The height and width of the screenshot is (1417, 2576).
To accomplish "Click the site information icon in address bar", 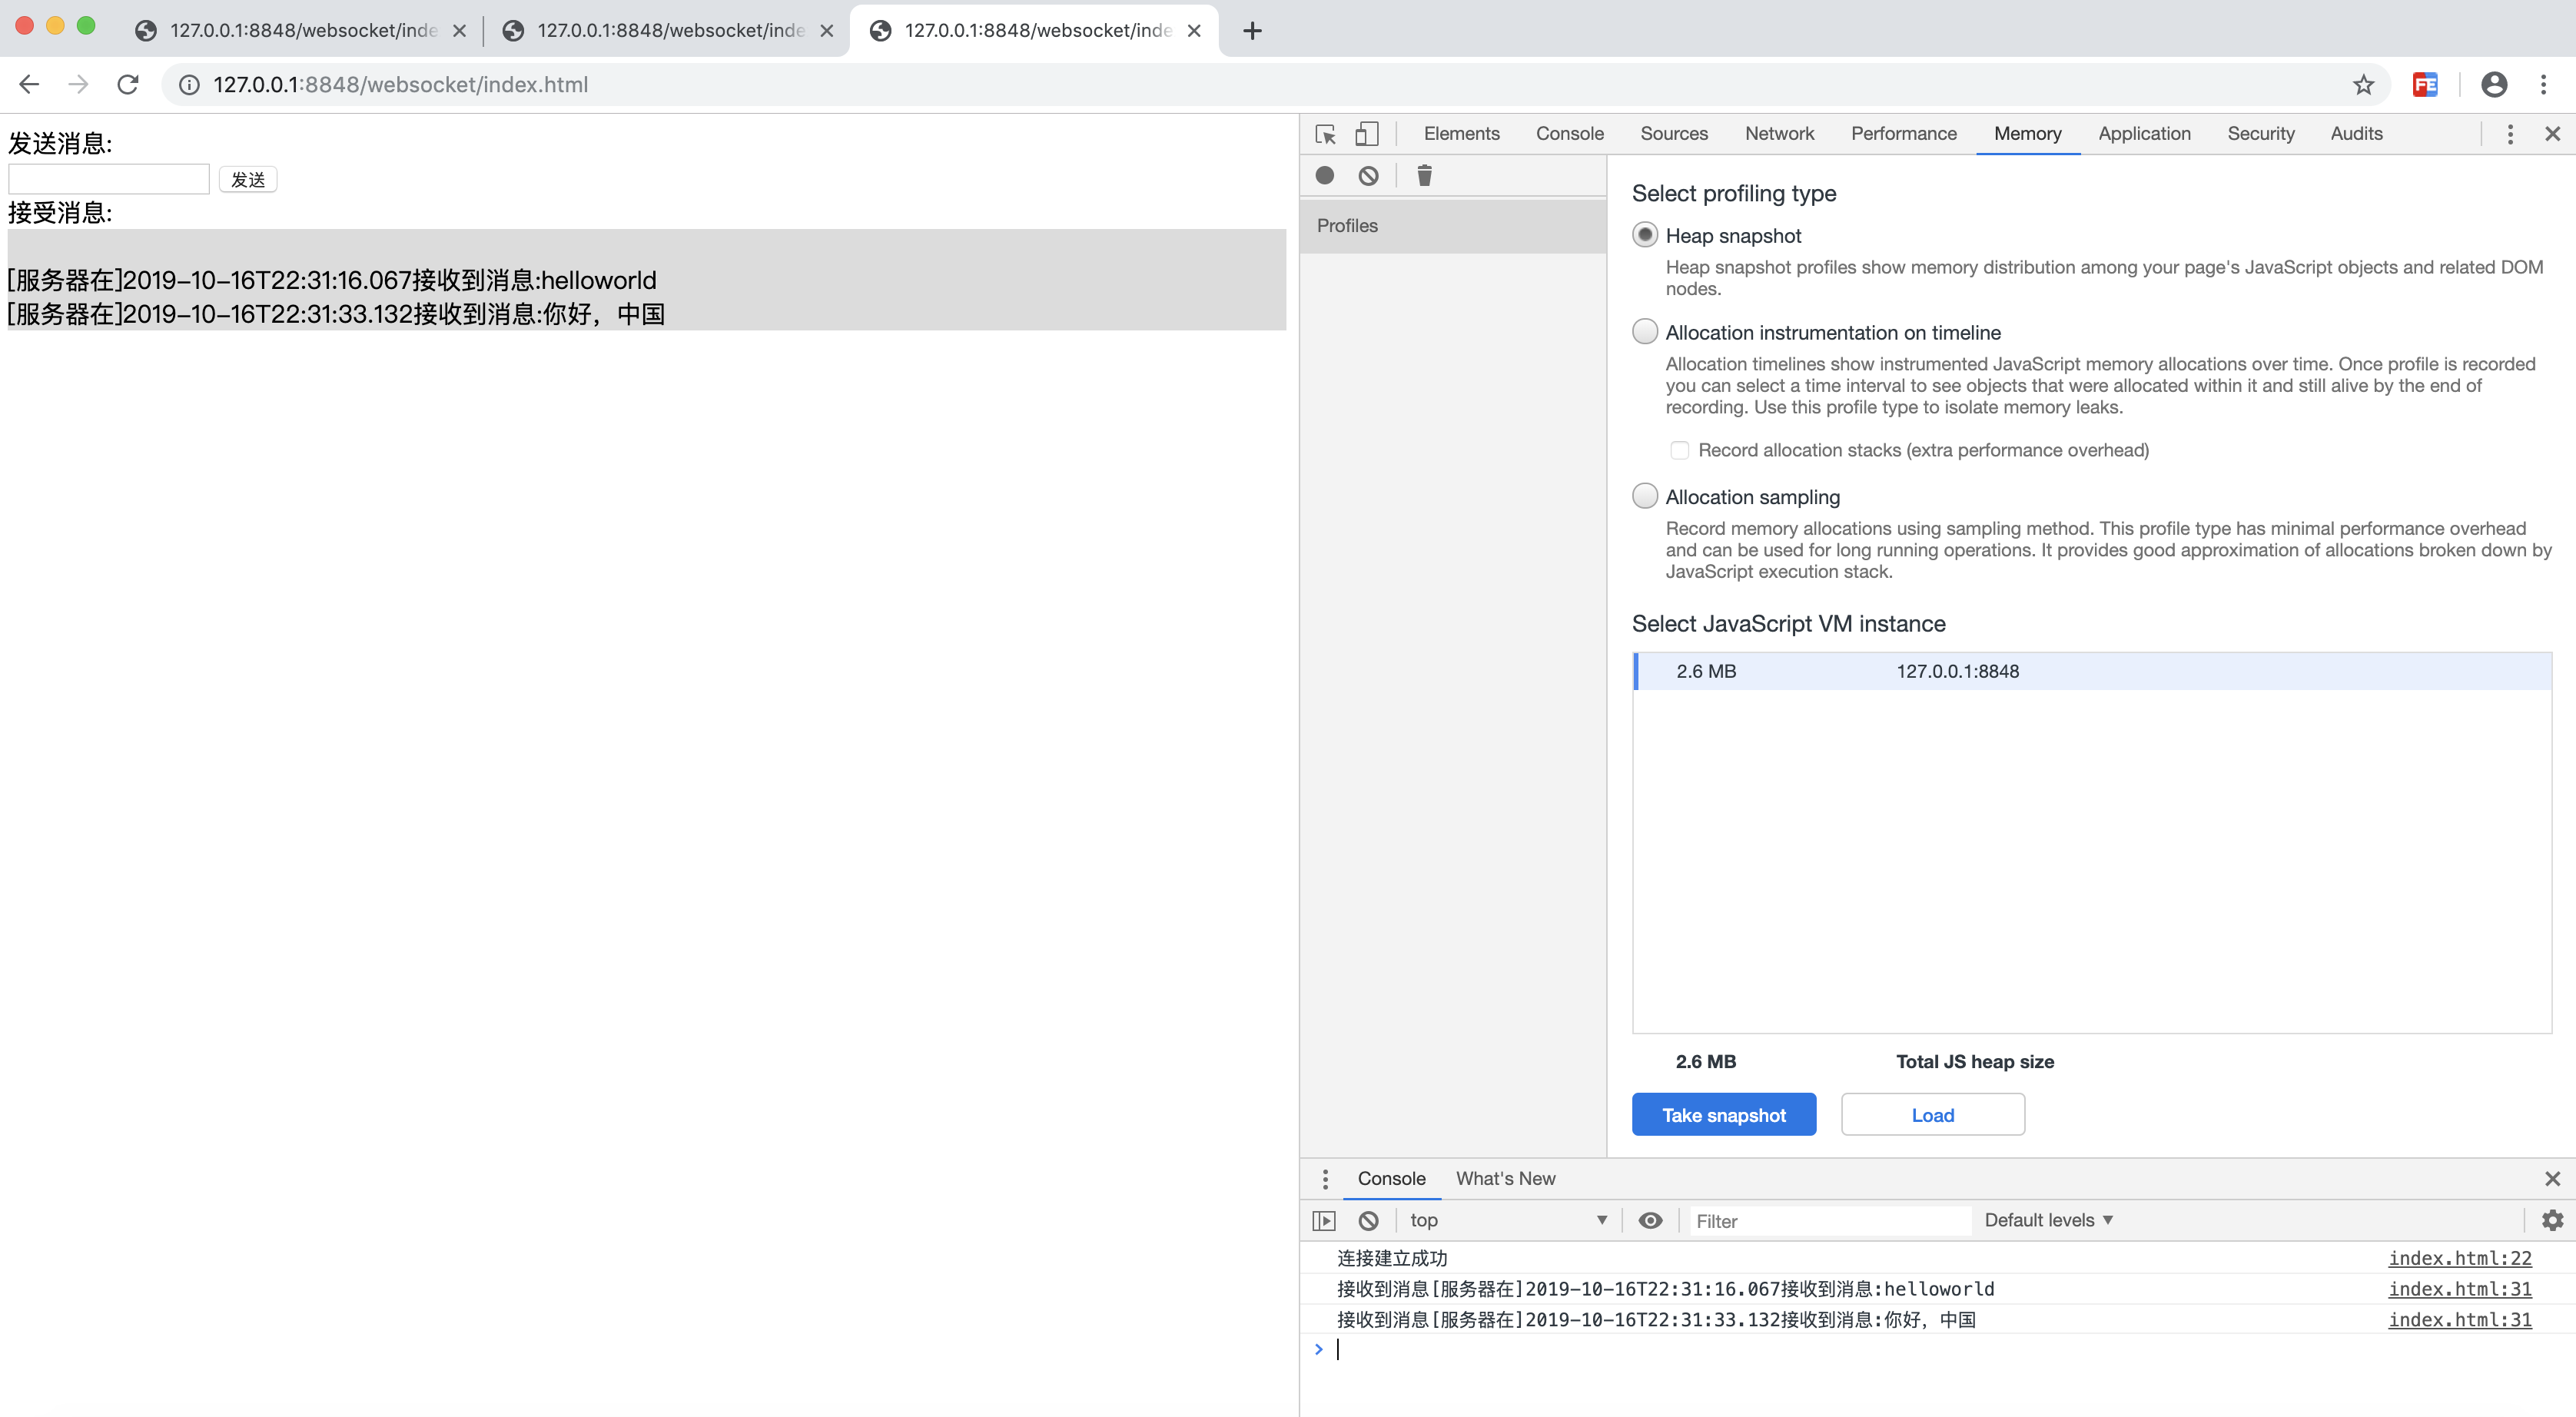I will tap(189, 85).
